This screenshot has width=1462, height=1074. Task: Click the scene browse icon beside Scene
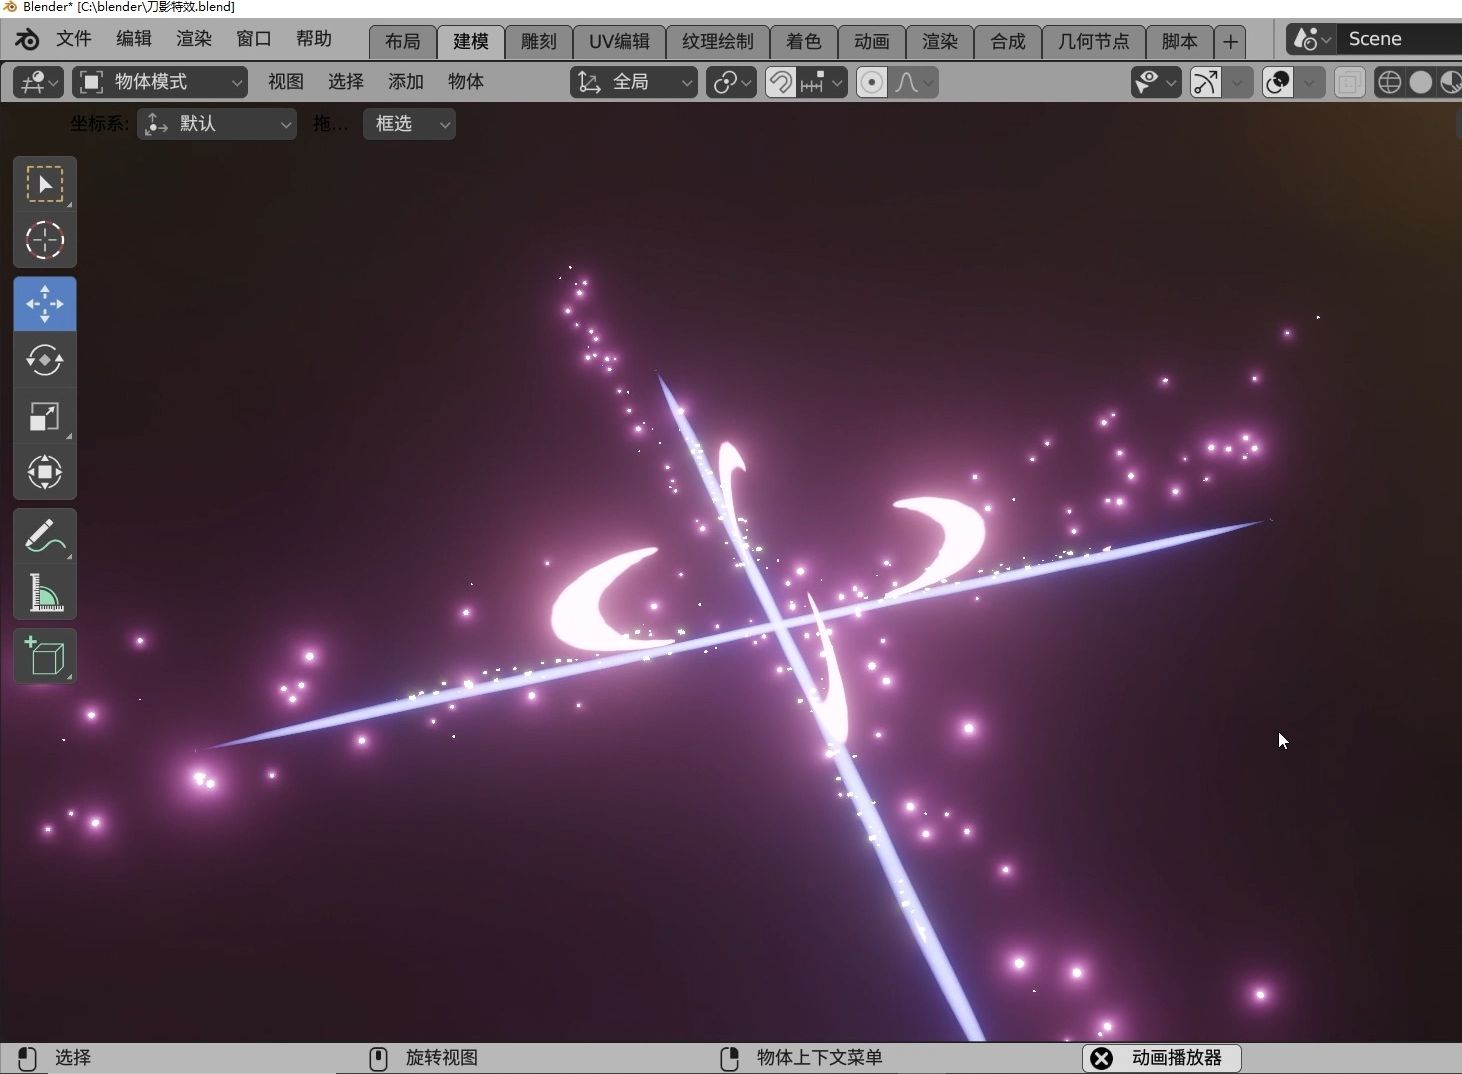coord(1312,39)
